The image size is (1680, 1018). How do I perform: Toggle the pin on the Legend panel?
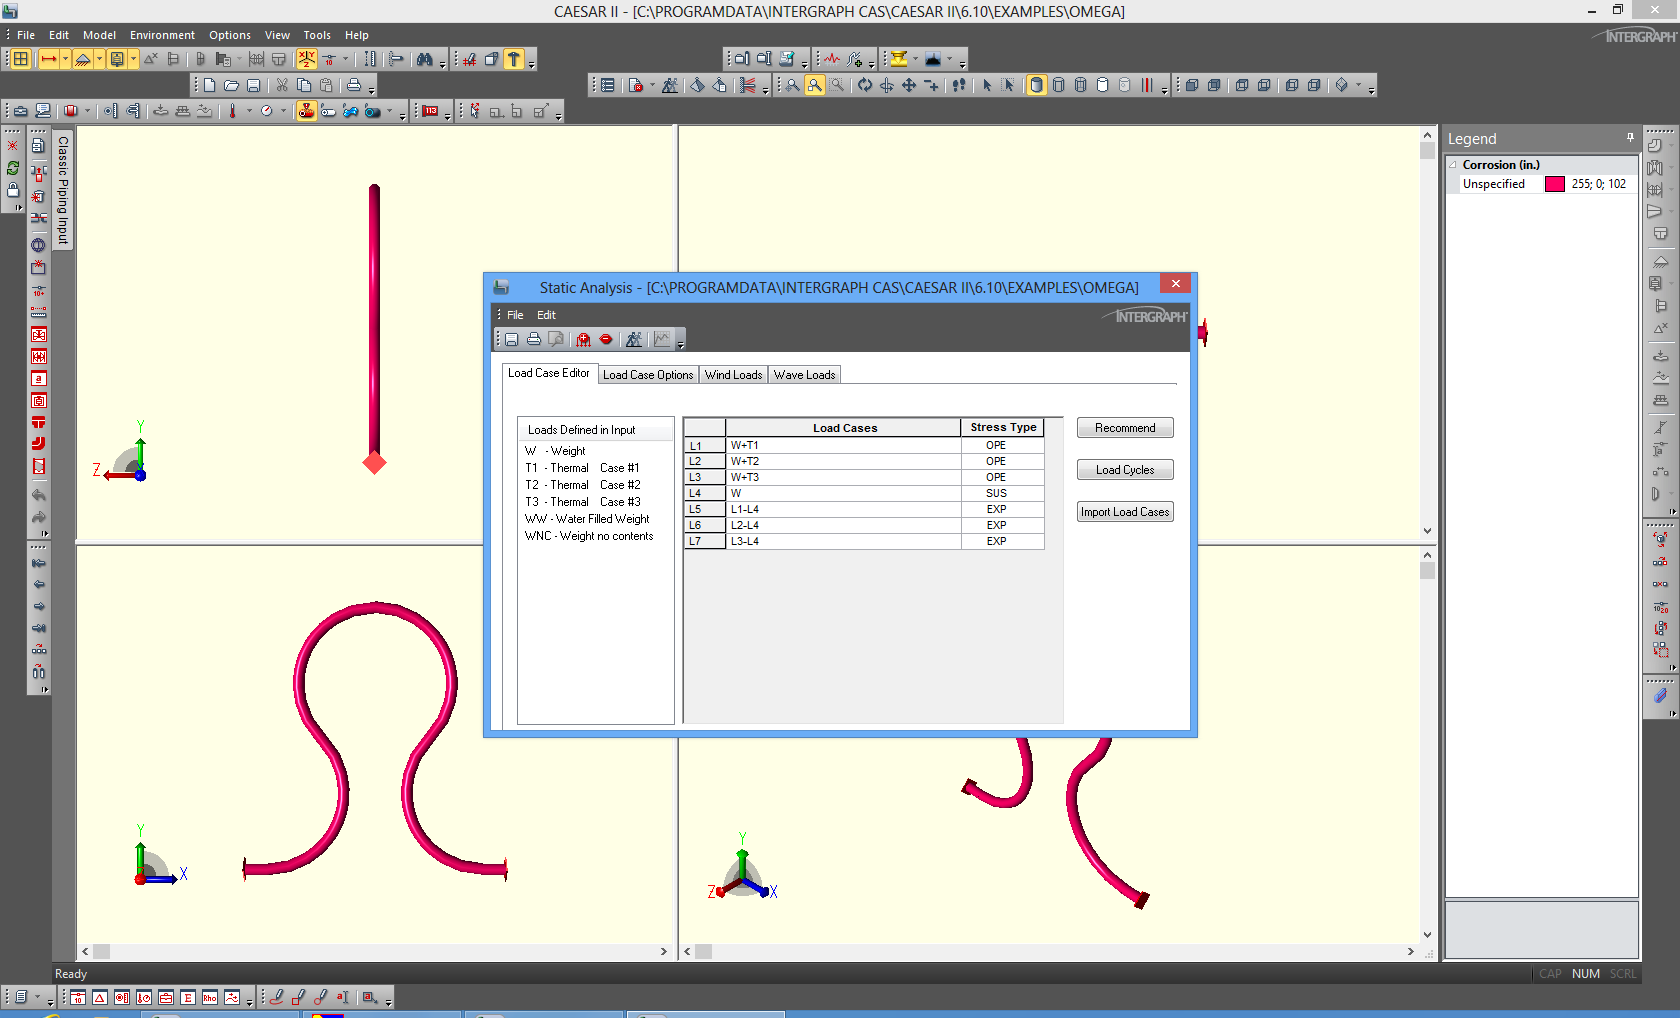pos(1630,138)
